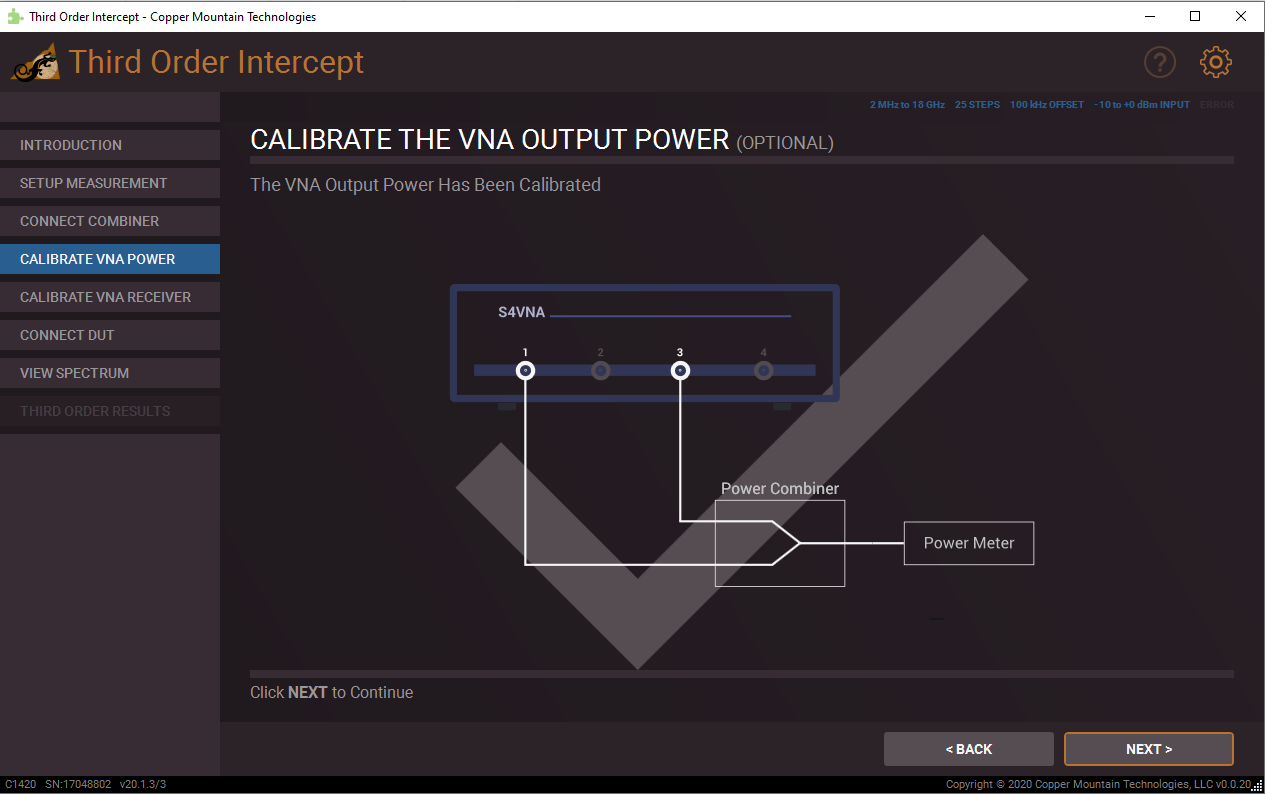Screen dimensions: 1265x794
Task: Click the Power Combiner diagram block
Action: coord(780,543)
